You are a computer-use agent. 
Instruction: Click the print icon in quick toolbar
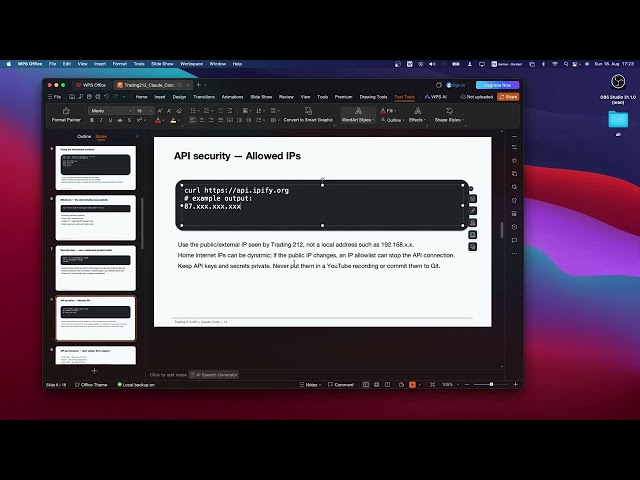pyautogui.click(x=89, y=97)
